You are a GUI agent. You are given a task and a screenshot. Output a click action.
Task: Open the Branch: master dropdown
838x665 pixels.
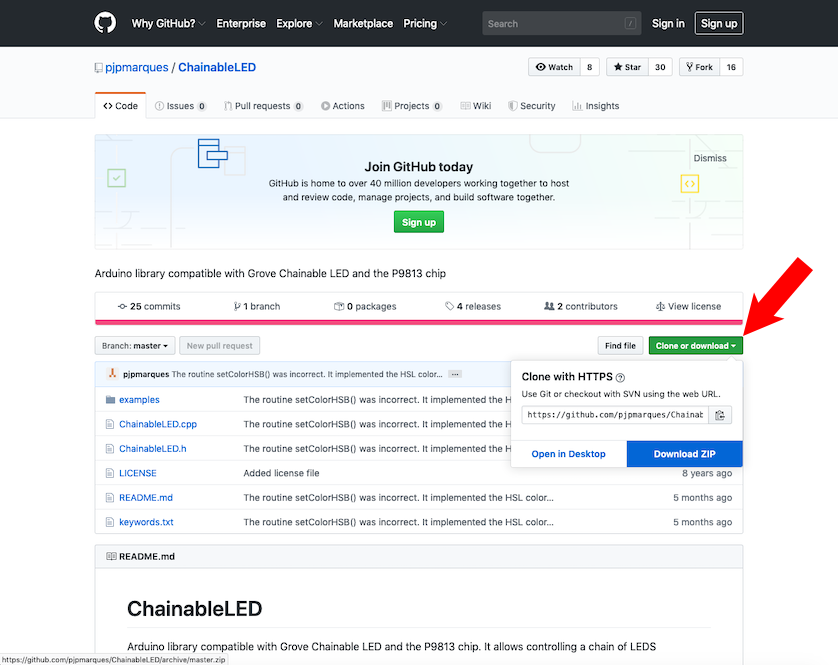(x=136, y=346)
